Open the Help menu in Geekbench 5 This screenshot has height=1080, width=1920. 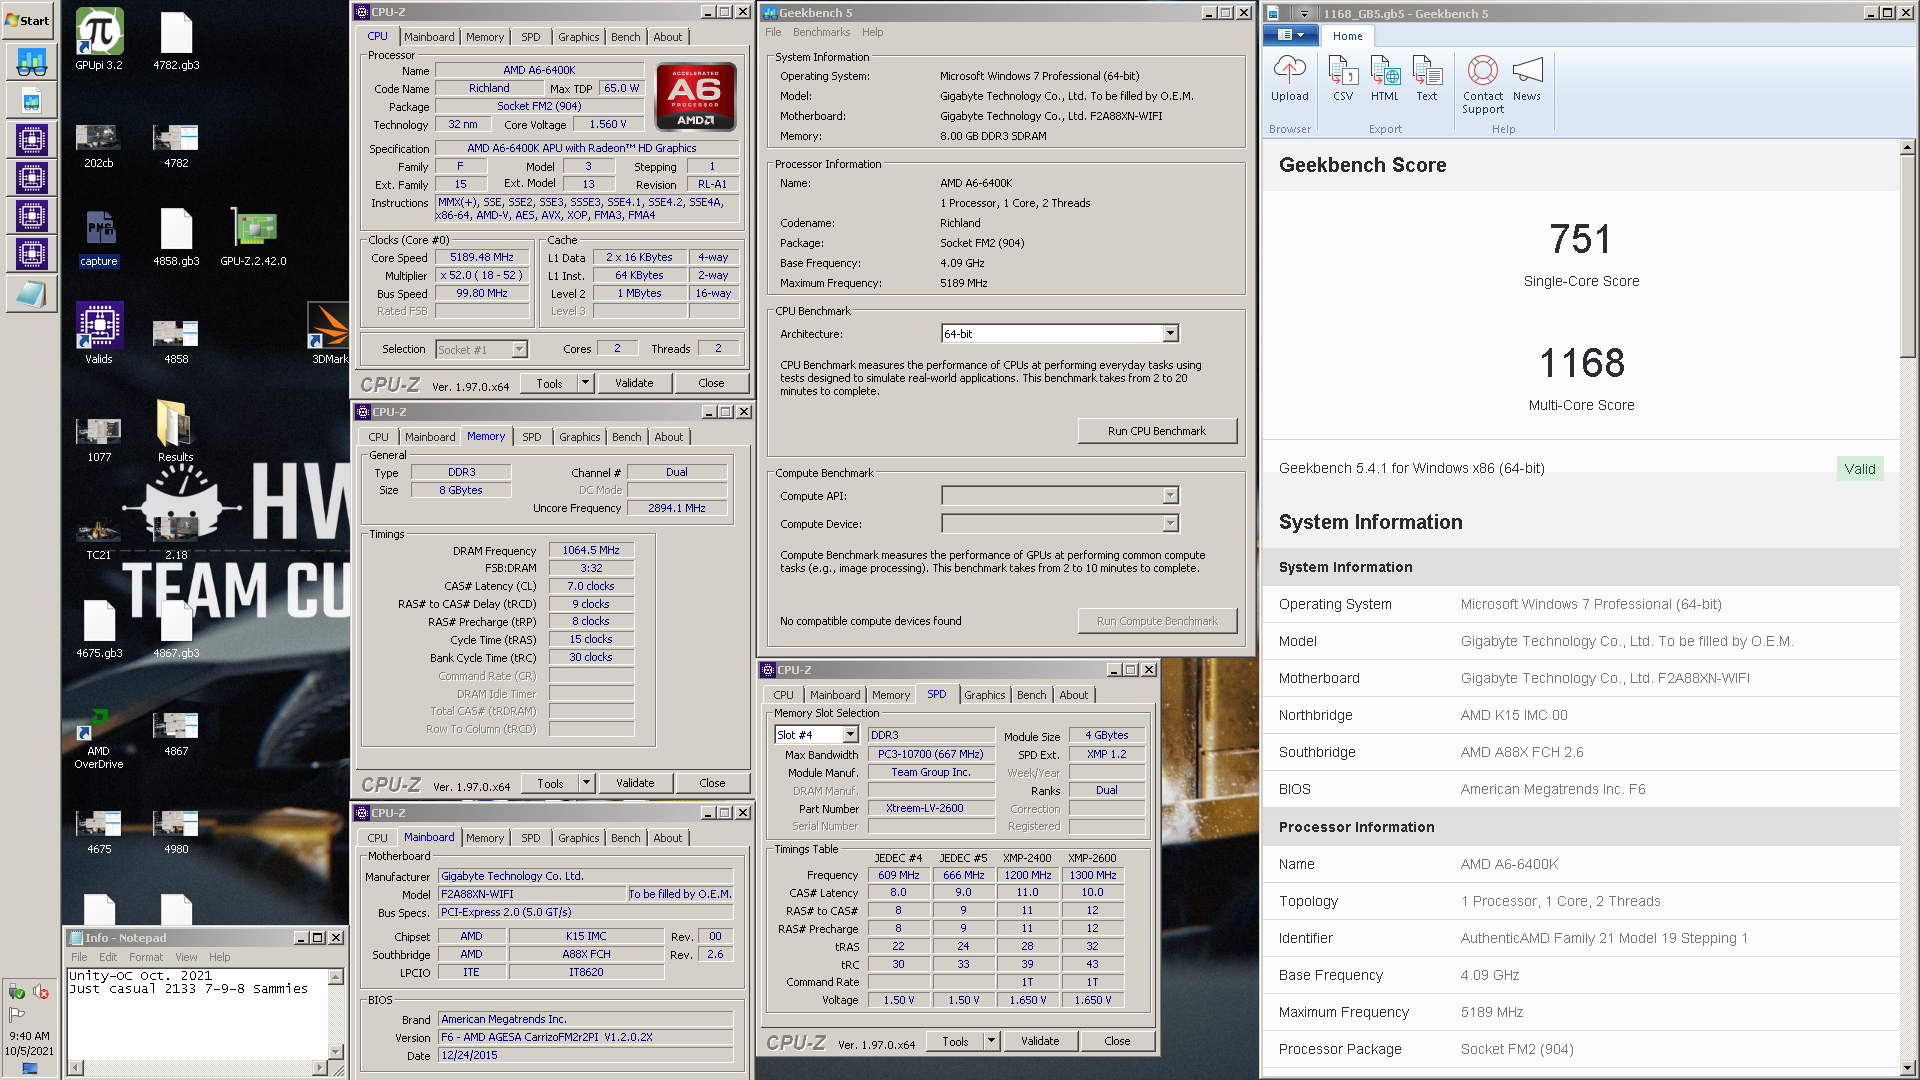click(873, 32)
